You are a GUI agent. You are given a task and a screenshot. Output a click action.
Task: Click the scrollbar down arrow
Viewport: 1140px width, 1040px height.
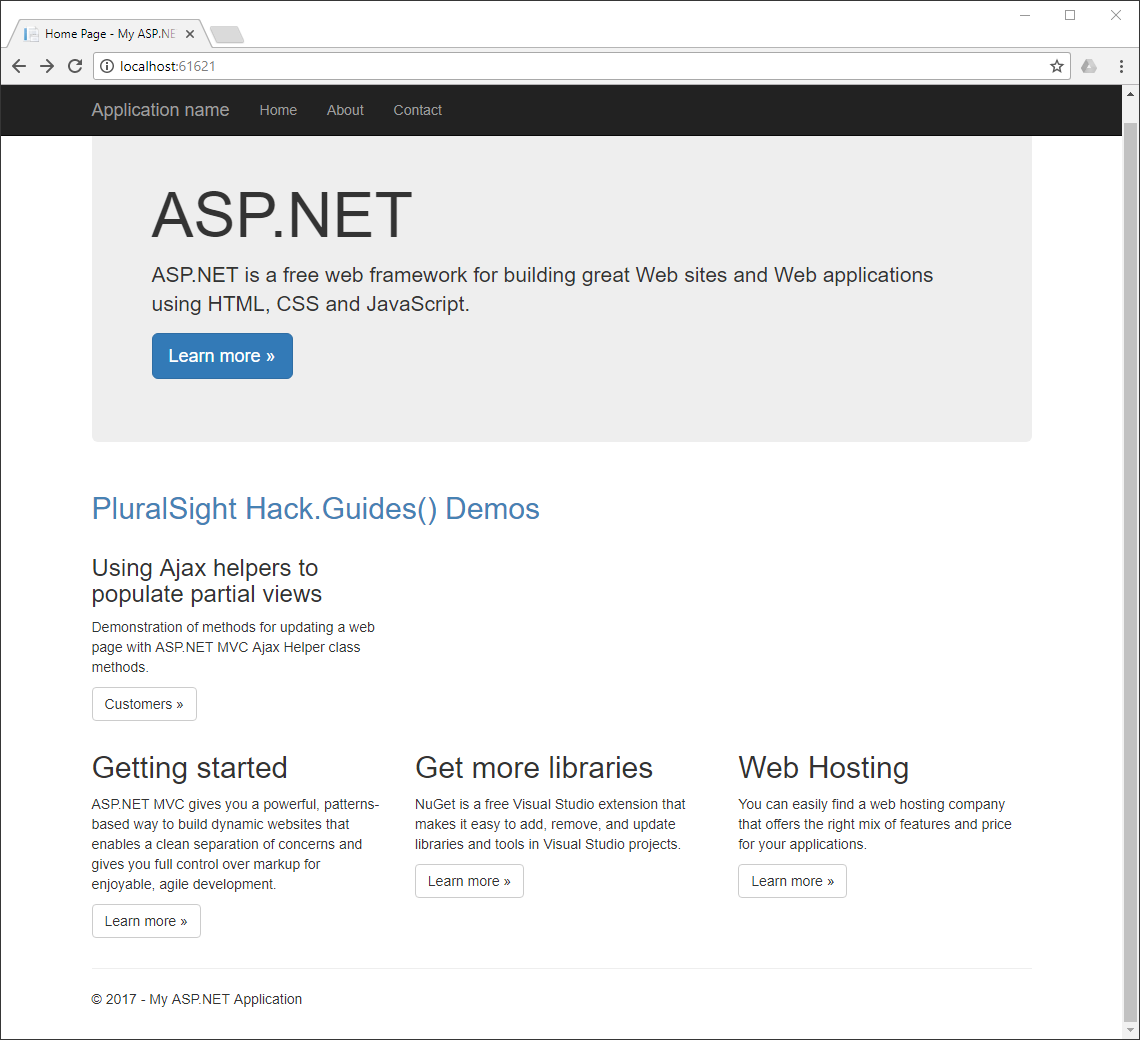[1130, 1031]
